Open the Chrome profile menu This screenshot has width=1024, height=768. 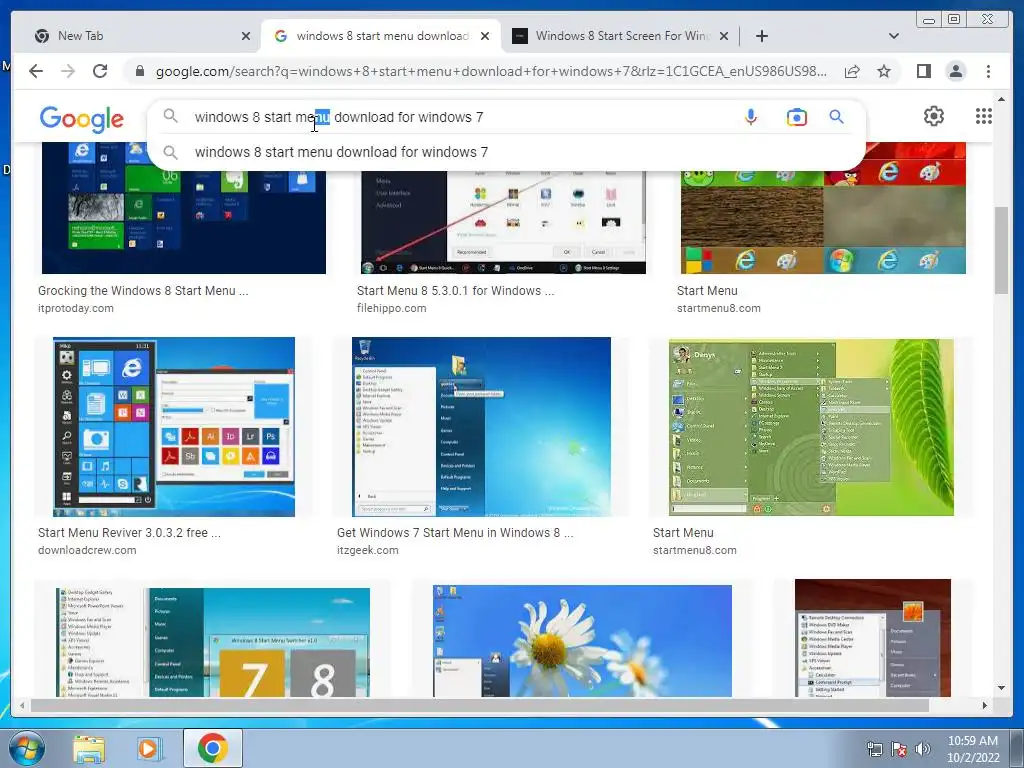955,71
